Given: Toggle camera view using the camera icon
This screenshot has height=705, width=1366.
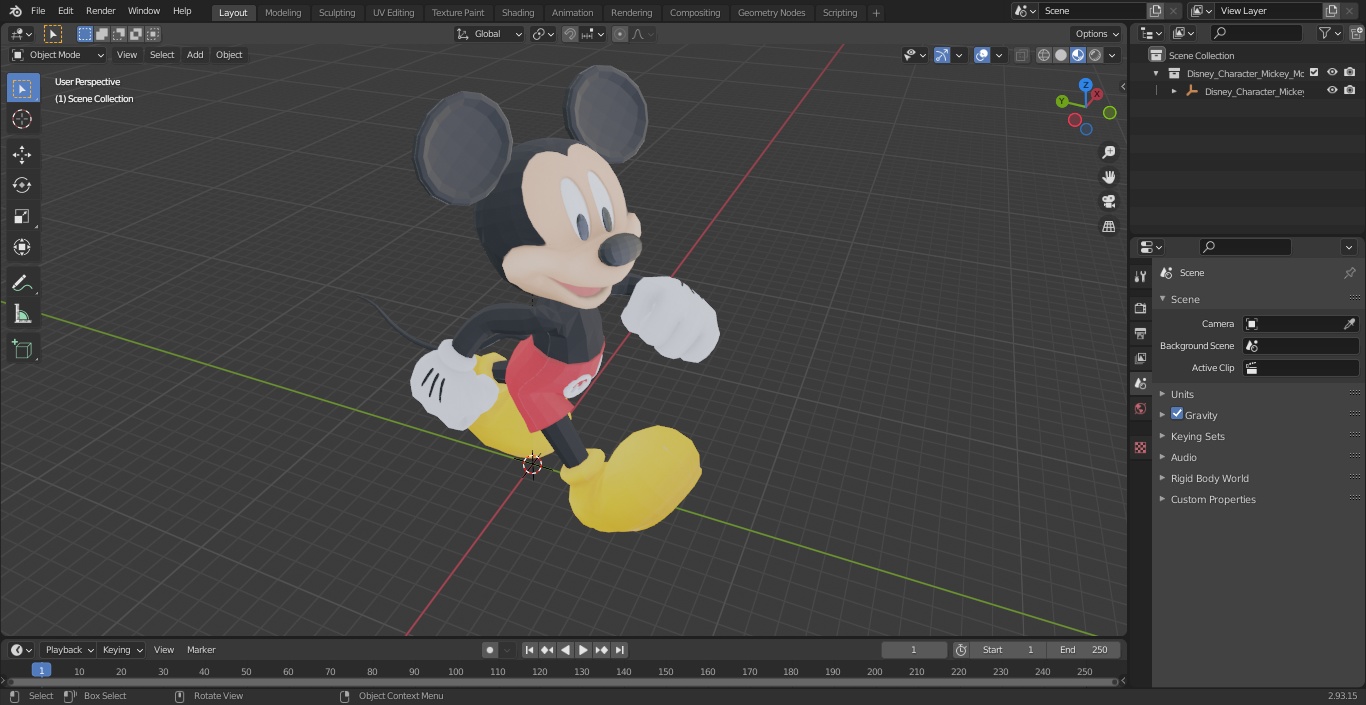Looking at the screenshot, I should point(1108,202).
